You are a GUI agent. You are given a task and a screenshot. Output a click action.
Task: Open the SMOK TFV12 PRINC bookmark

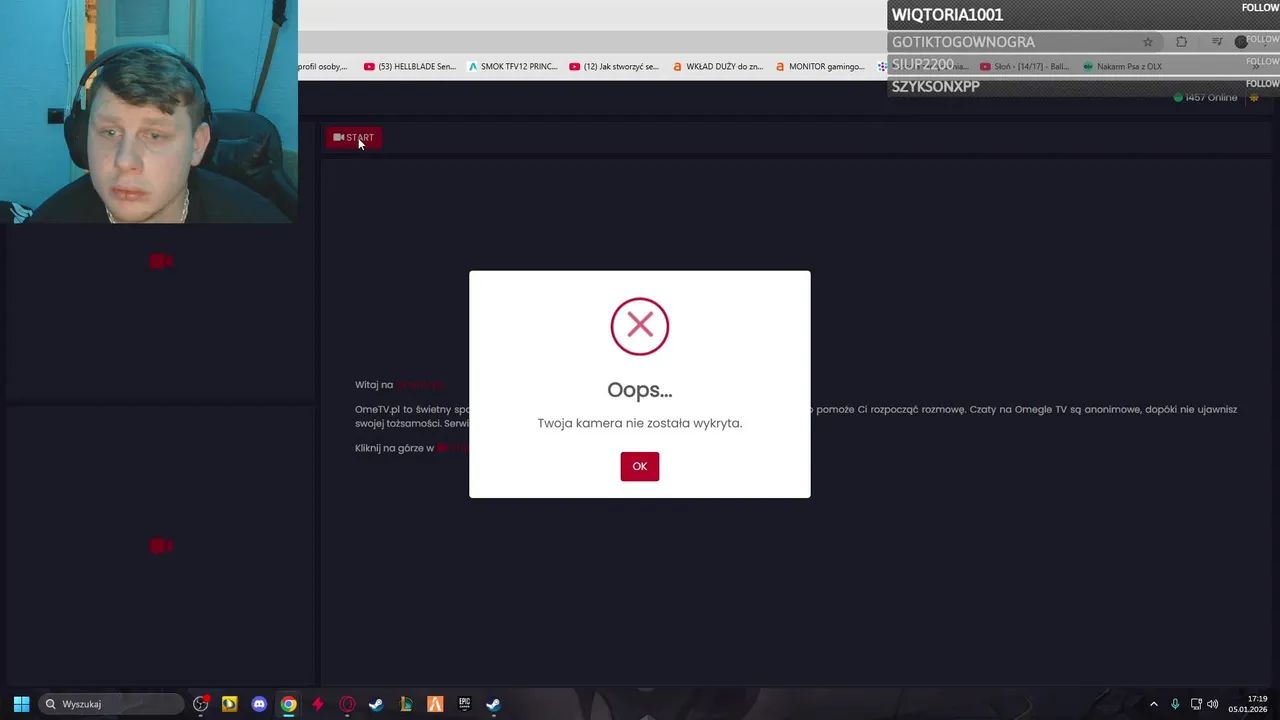tap(512, 67)
